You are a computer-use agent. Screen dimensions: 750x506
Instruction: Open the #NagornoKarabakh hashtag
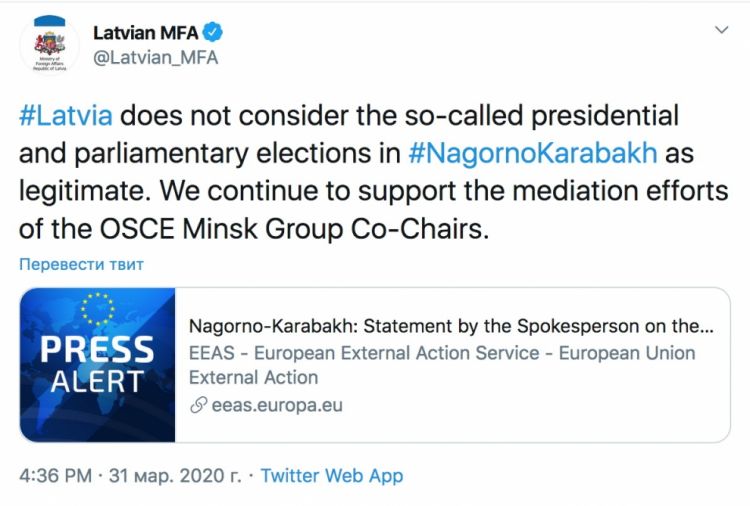[x=532, y=153]
